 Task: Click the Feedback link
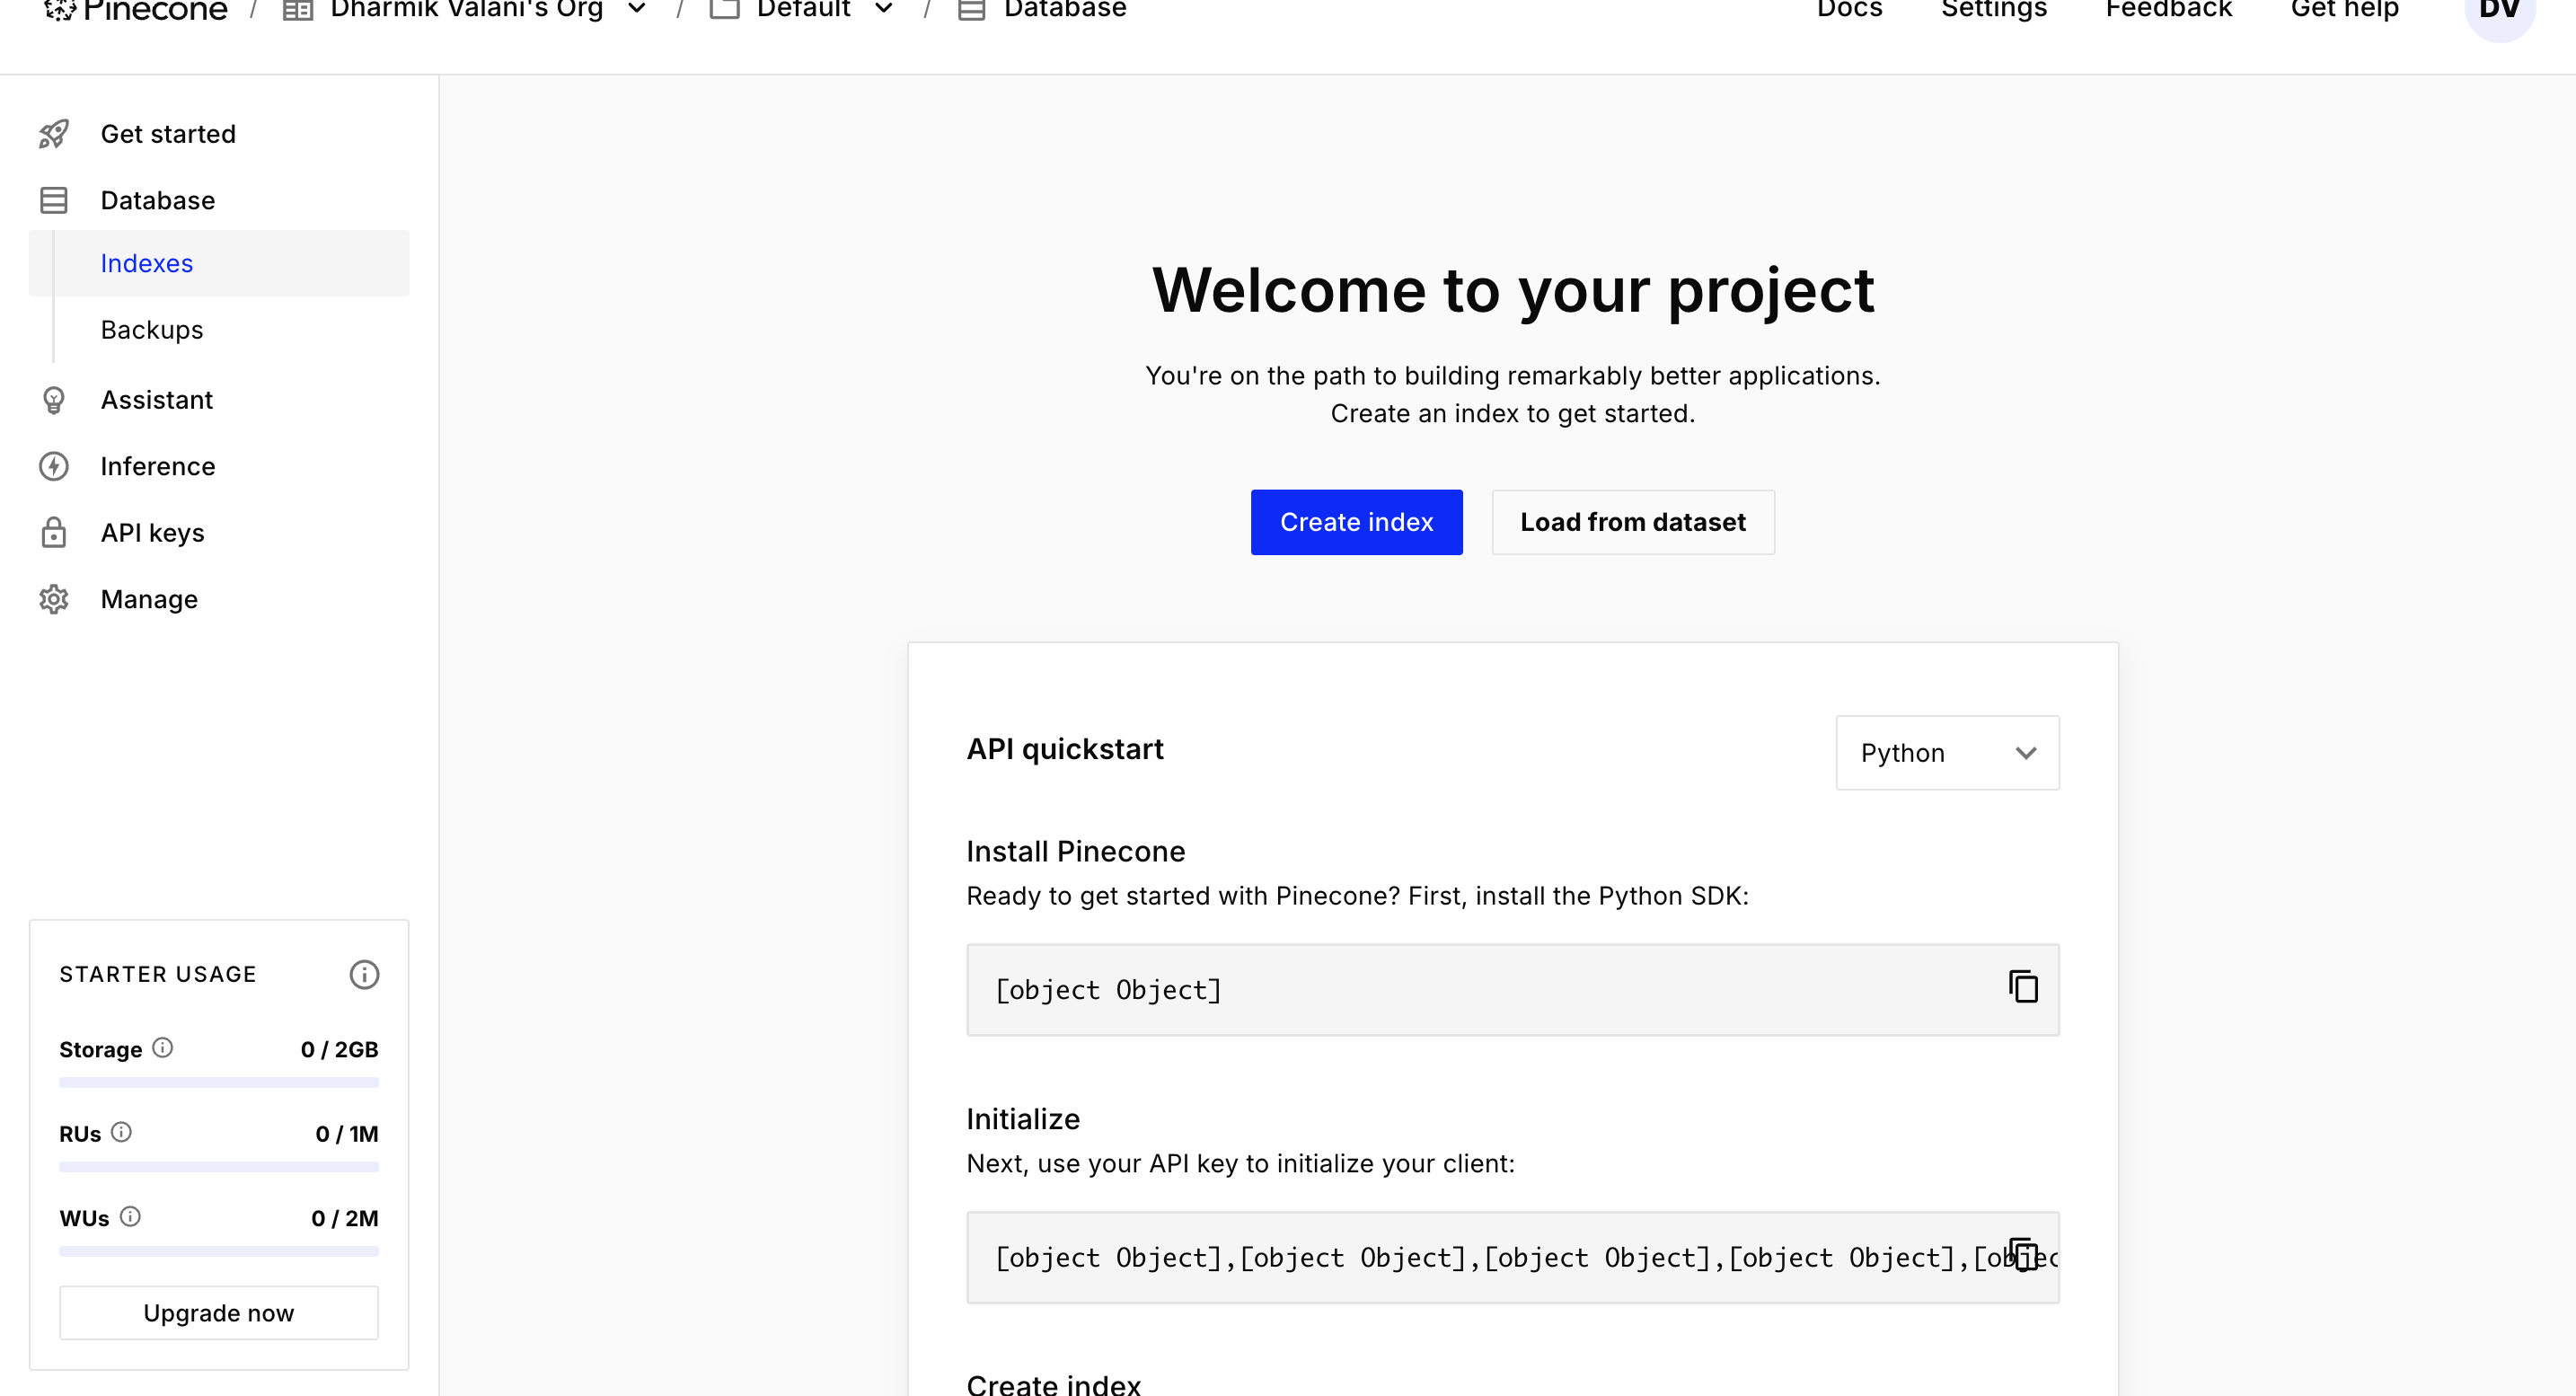click(2169, 11)
